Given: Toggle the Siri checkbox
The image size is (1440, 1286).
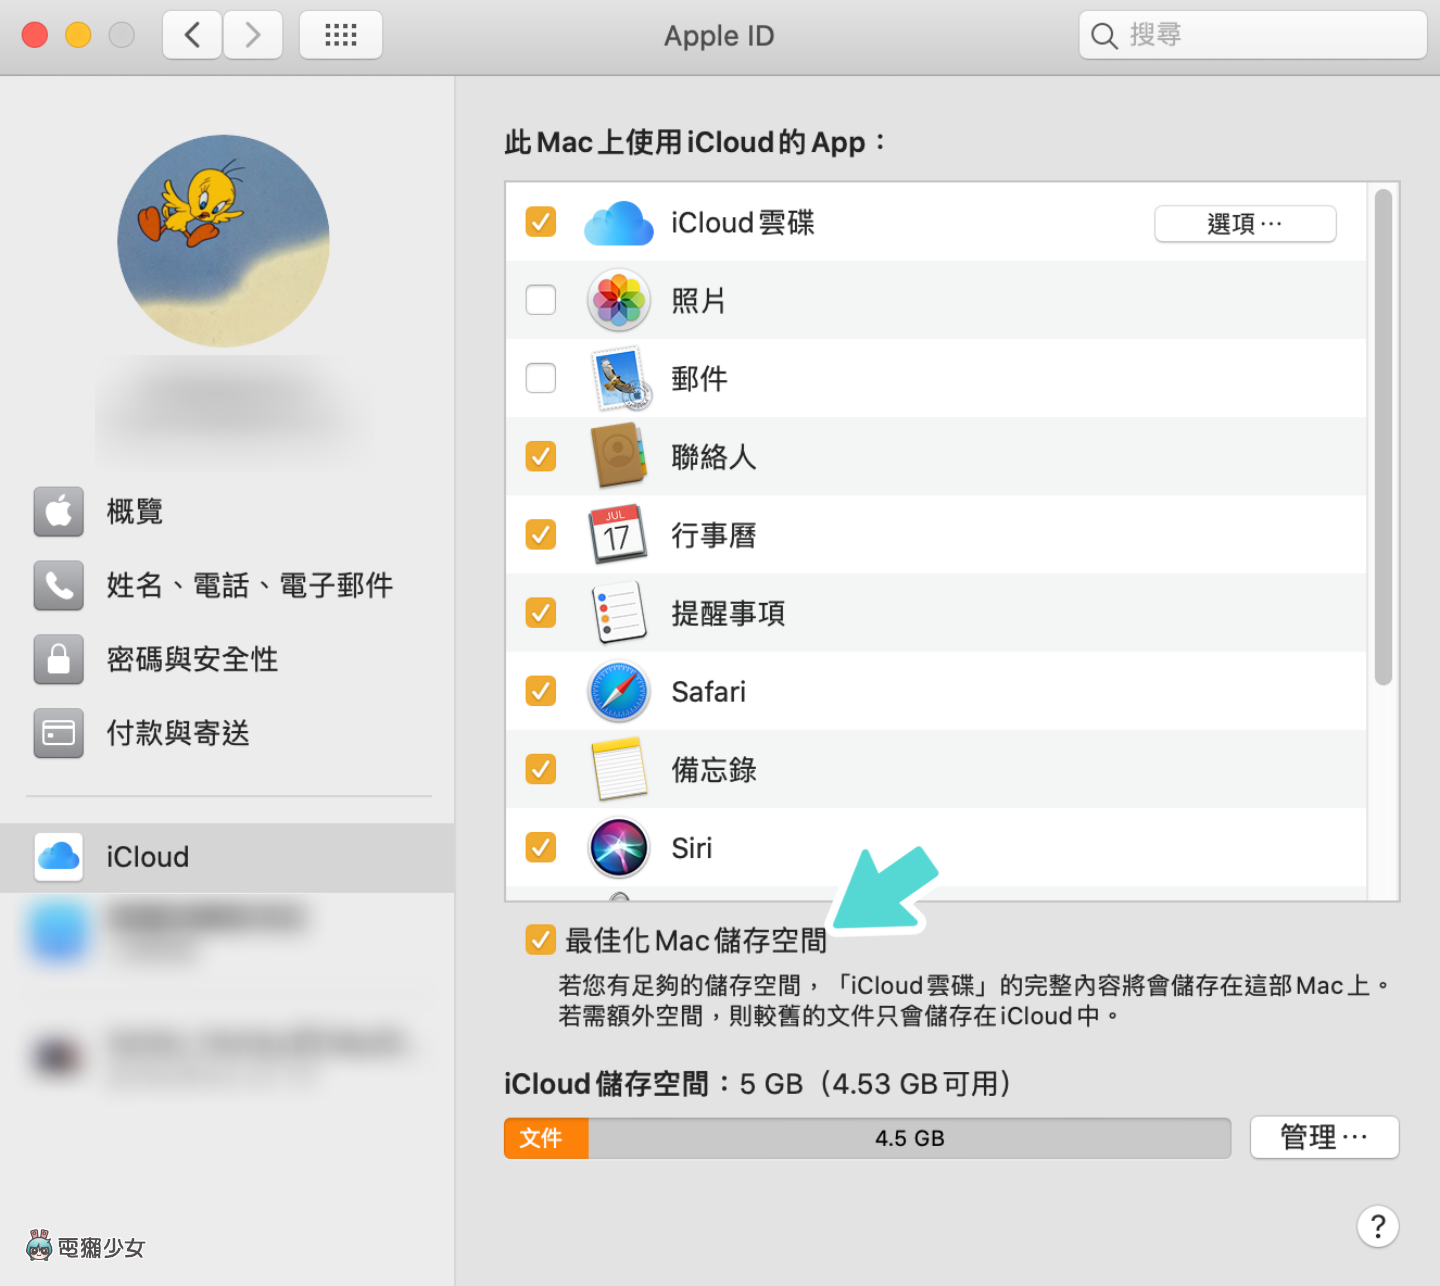Looking at the screenshot, I should pyautogui.click(x=541, y=847).
